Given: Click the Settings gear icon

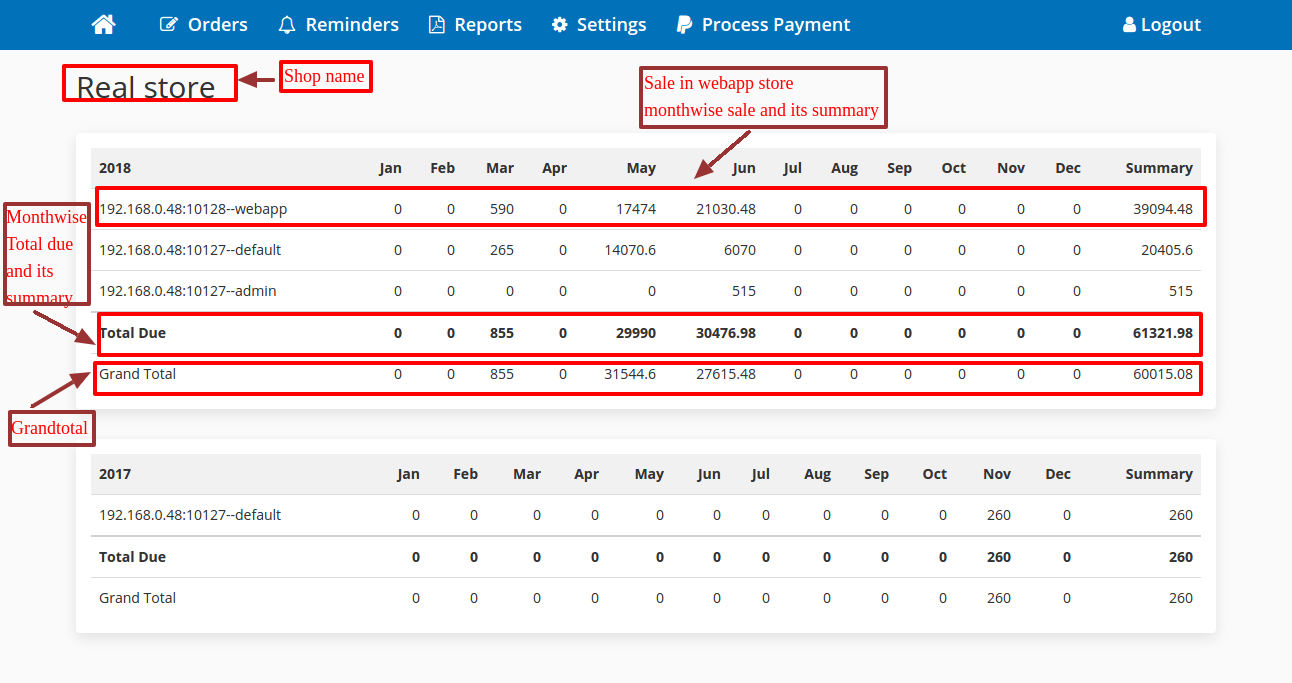Looking at the screenshot, I should [x=560, y=25].
